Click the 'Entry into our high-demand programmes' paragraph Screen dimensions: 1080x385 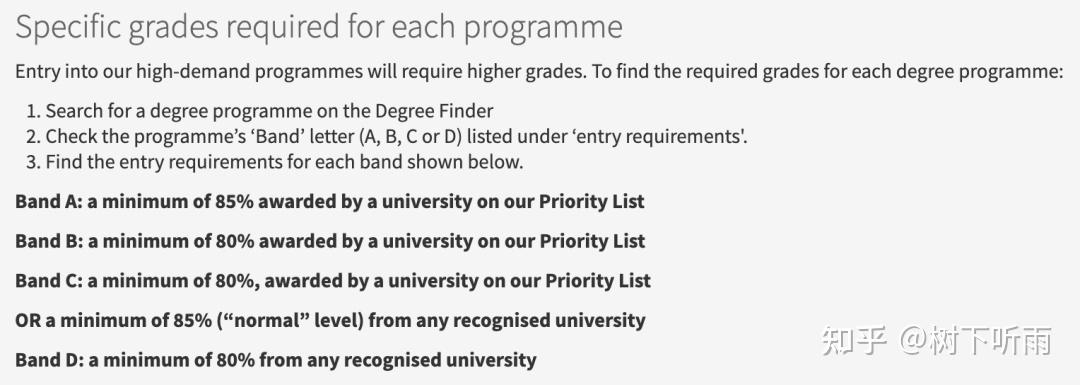[x=539, y=71]
